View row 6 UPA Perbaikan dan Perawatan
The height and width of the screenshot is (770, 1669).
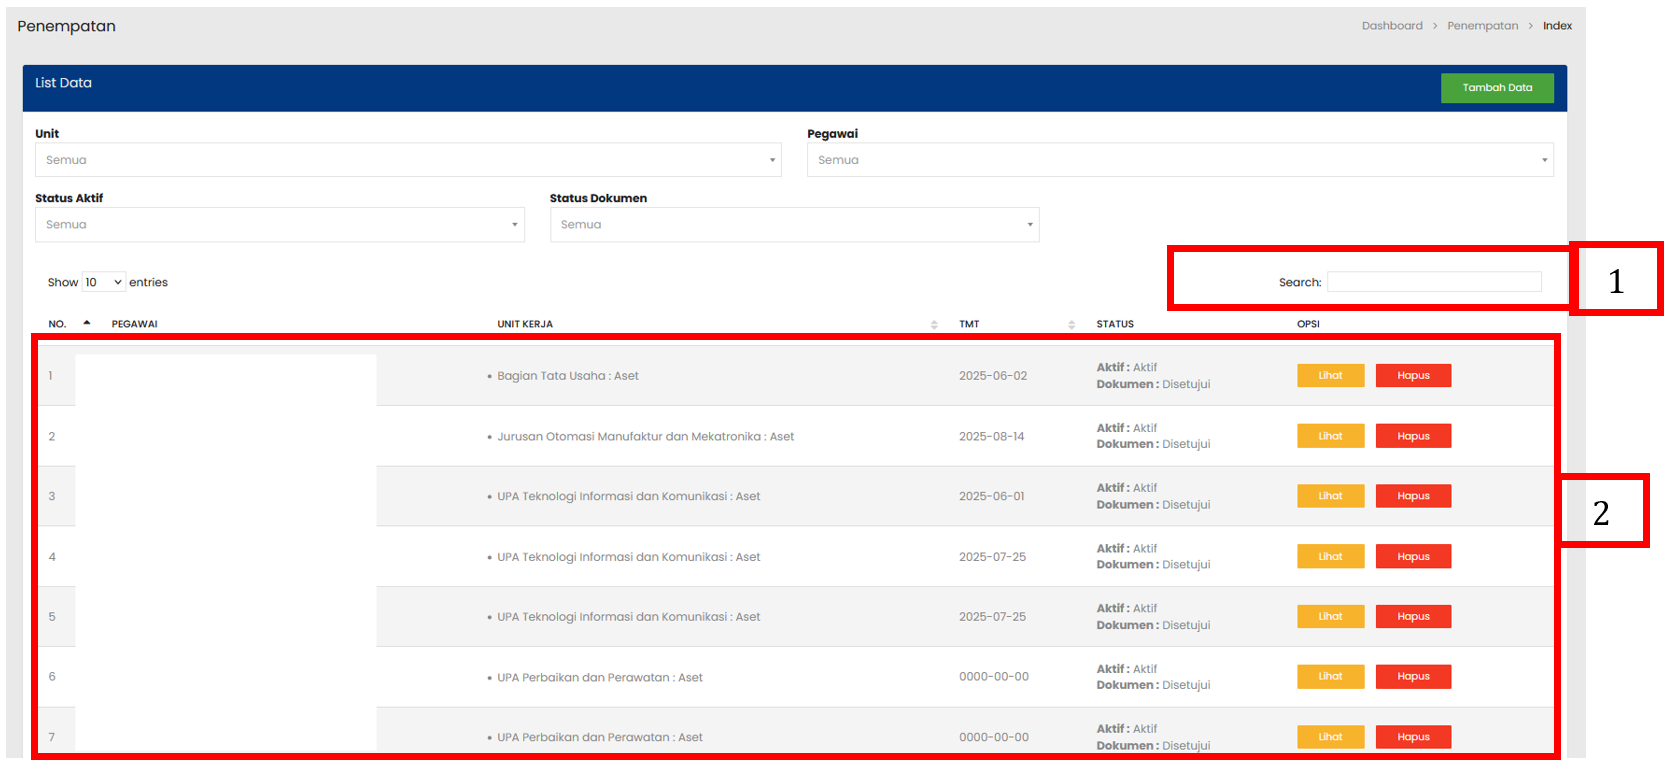pyautogui.click(x=1330, y=677)
